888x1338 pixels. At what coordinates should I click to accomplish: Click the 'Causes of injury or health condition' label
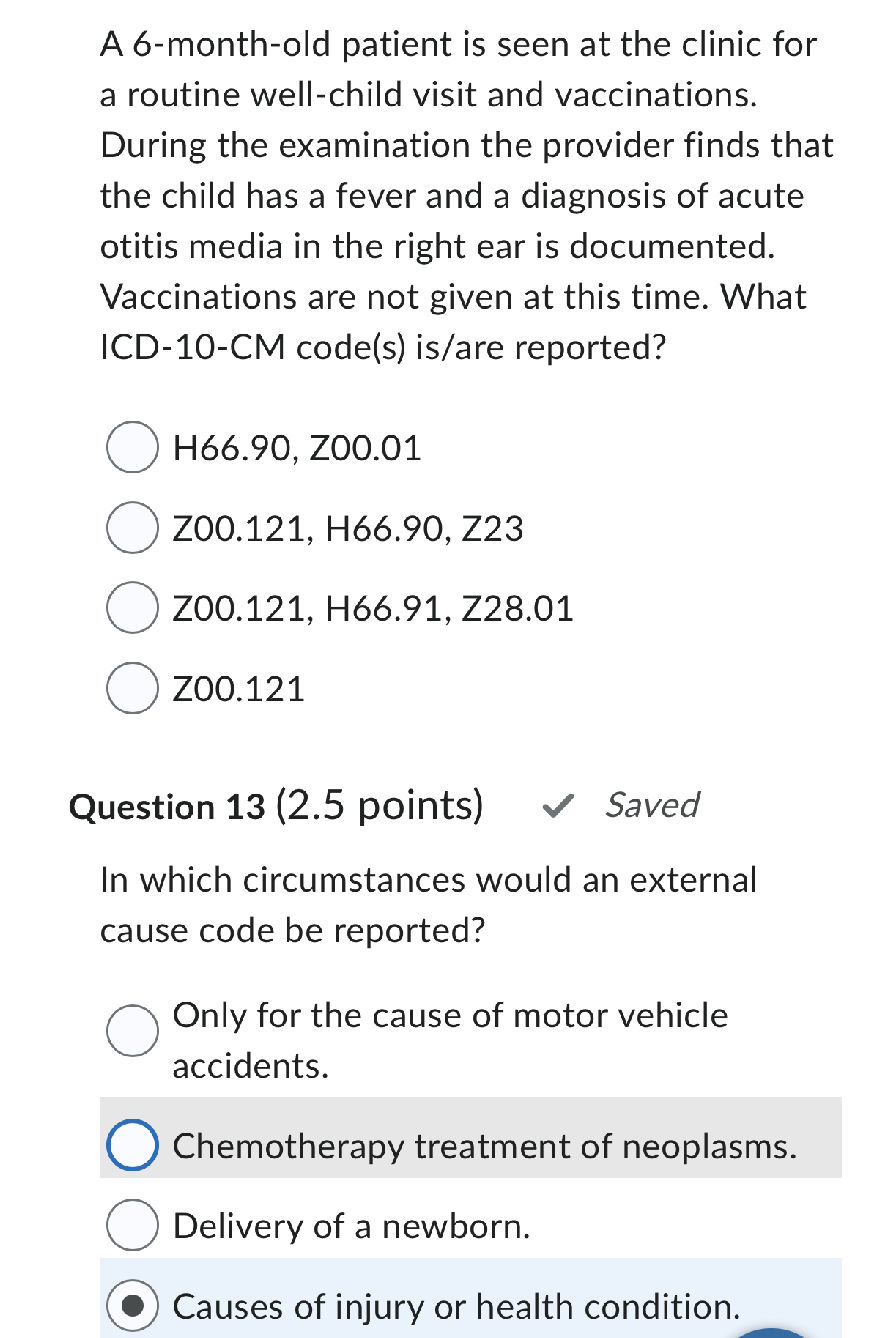click(457, 1306)
